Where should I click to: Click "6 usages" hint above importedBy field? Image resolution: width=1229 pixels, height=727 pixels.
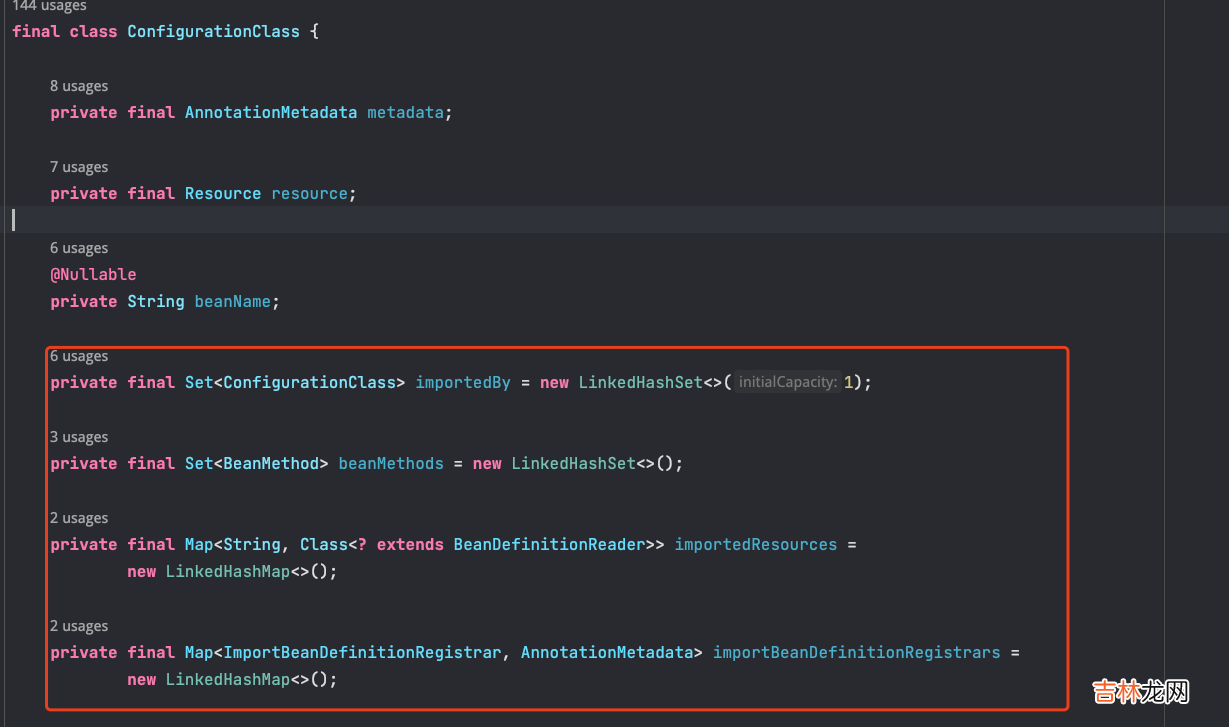[79, 356]
